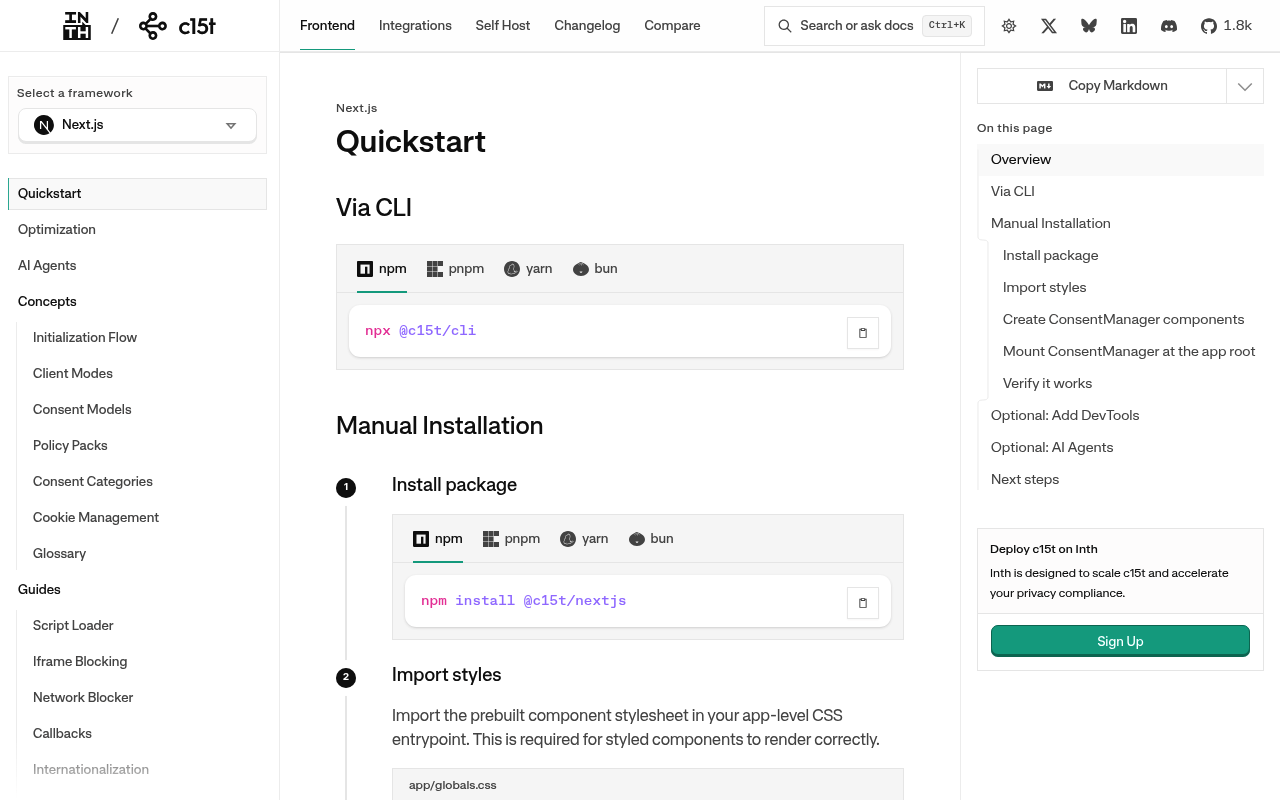Screen dimensions: 1280x800
Task: Toggle the light/dark theme icon
Action: point(1009,26)
